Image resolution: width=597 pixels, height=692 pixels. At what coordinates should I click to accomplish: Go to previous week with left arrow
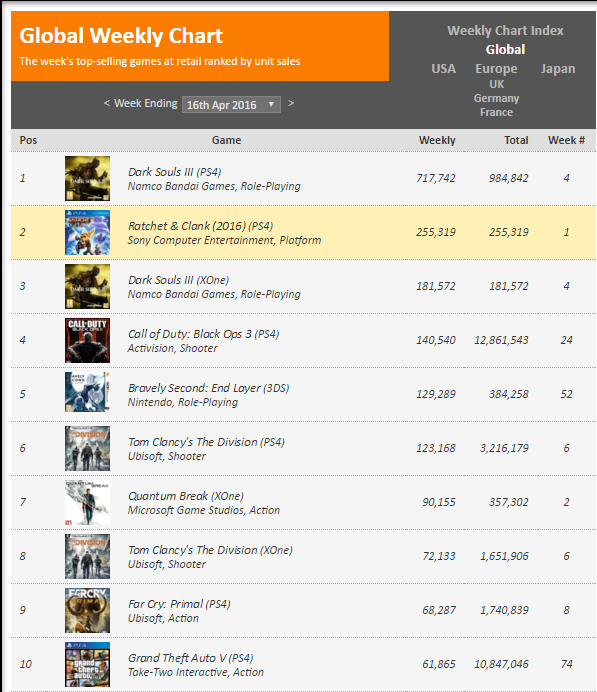[107, 103]
